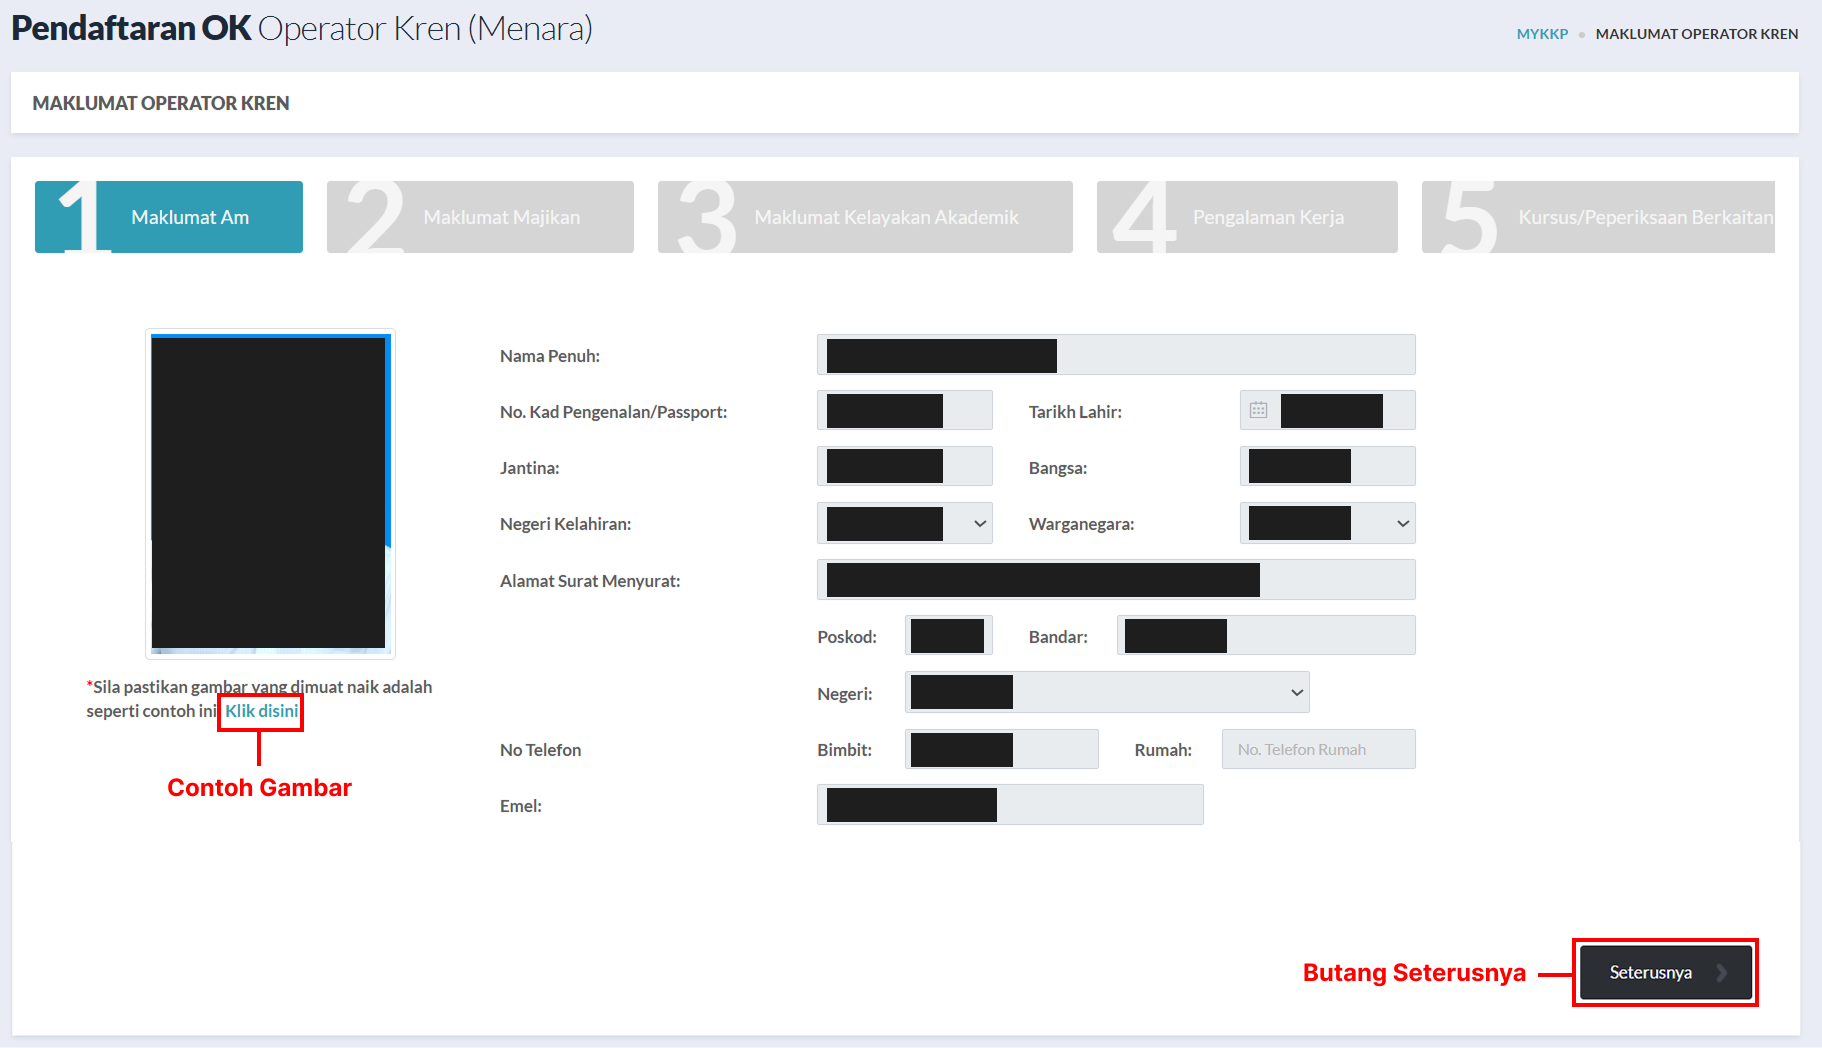The height and width of the screenshot is (1048, 1822).
Task: Switch to Maklumat Am step tab
Action: point(169,217)
